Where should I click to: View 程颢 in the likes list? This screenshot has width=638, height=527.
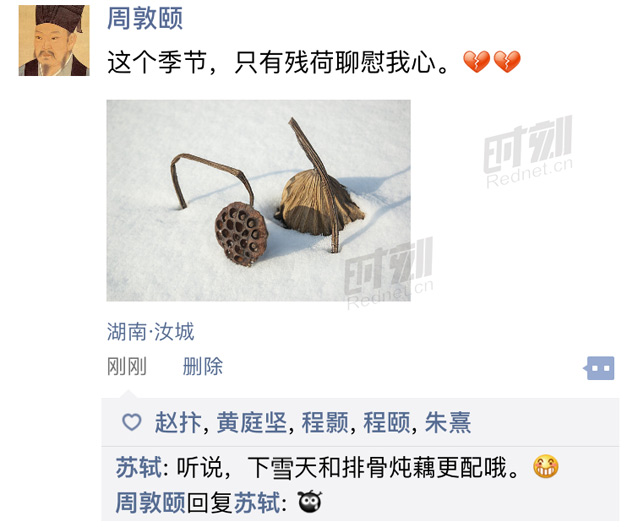tap(325, 422)
